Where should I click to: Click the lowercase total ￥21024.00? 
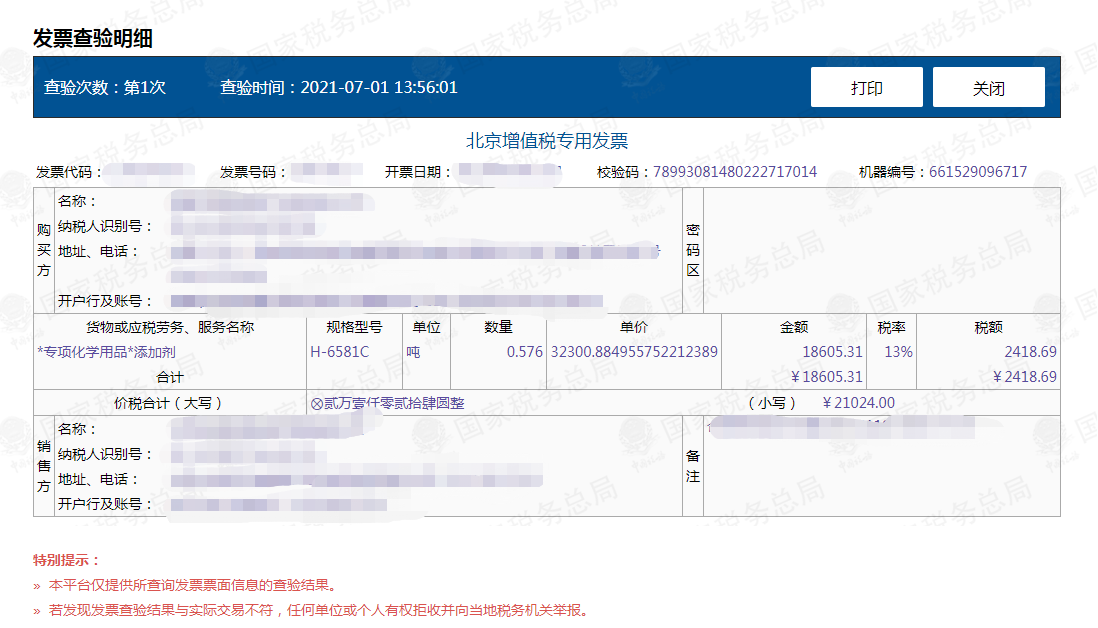858,403
